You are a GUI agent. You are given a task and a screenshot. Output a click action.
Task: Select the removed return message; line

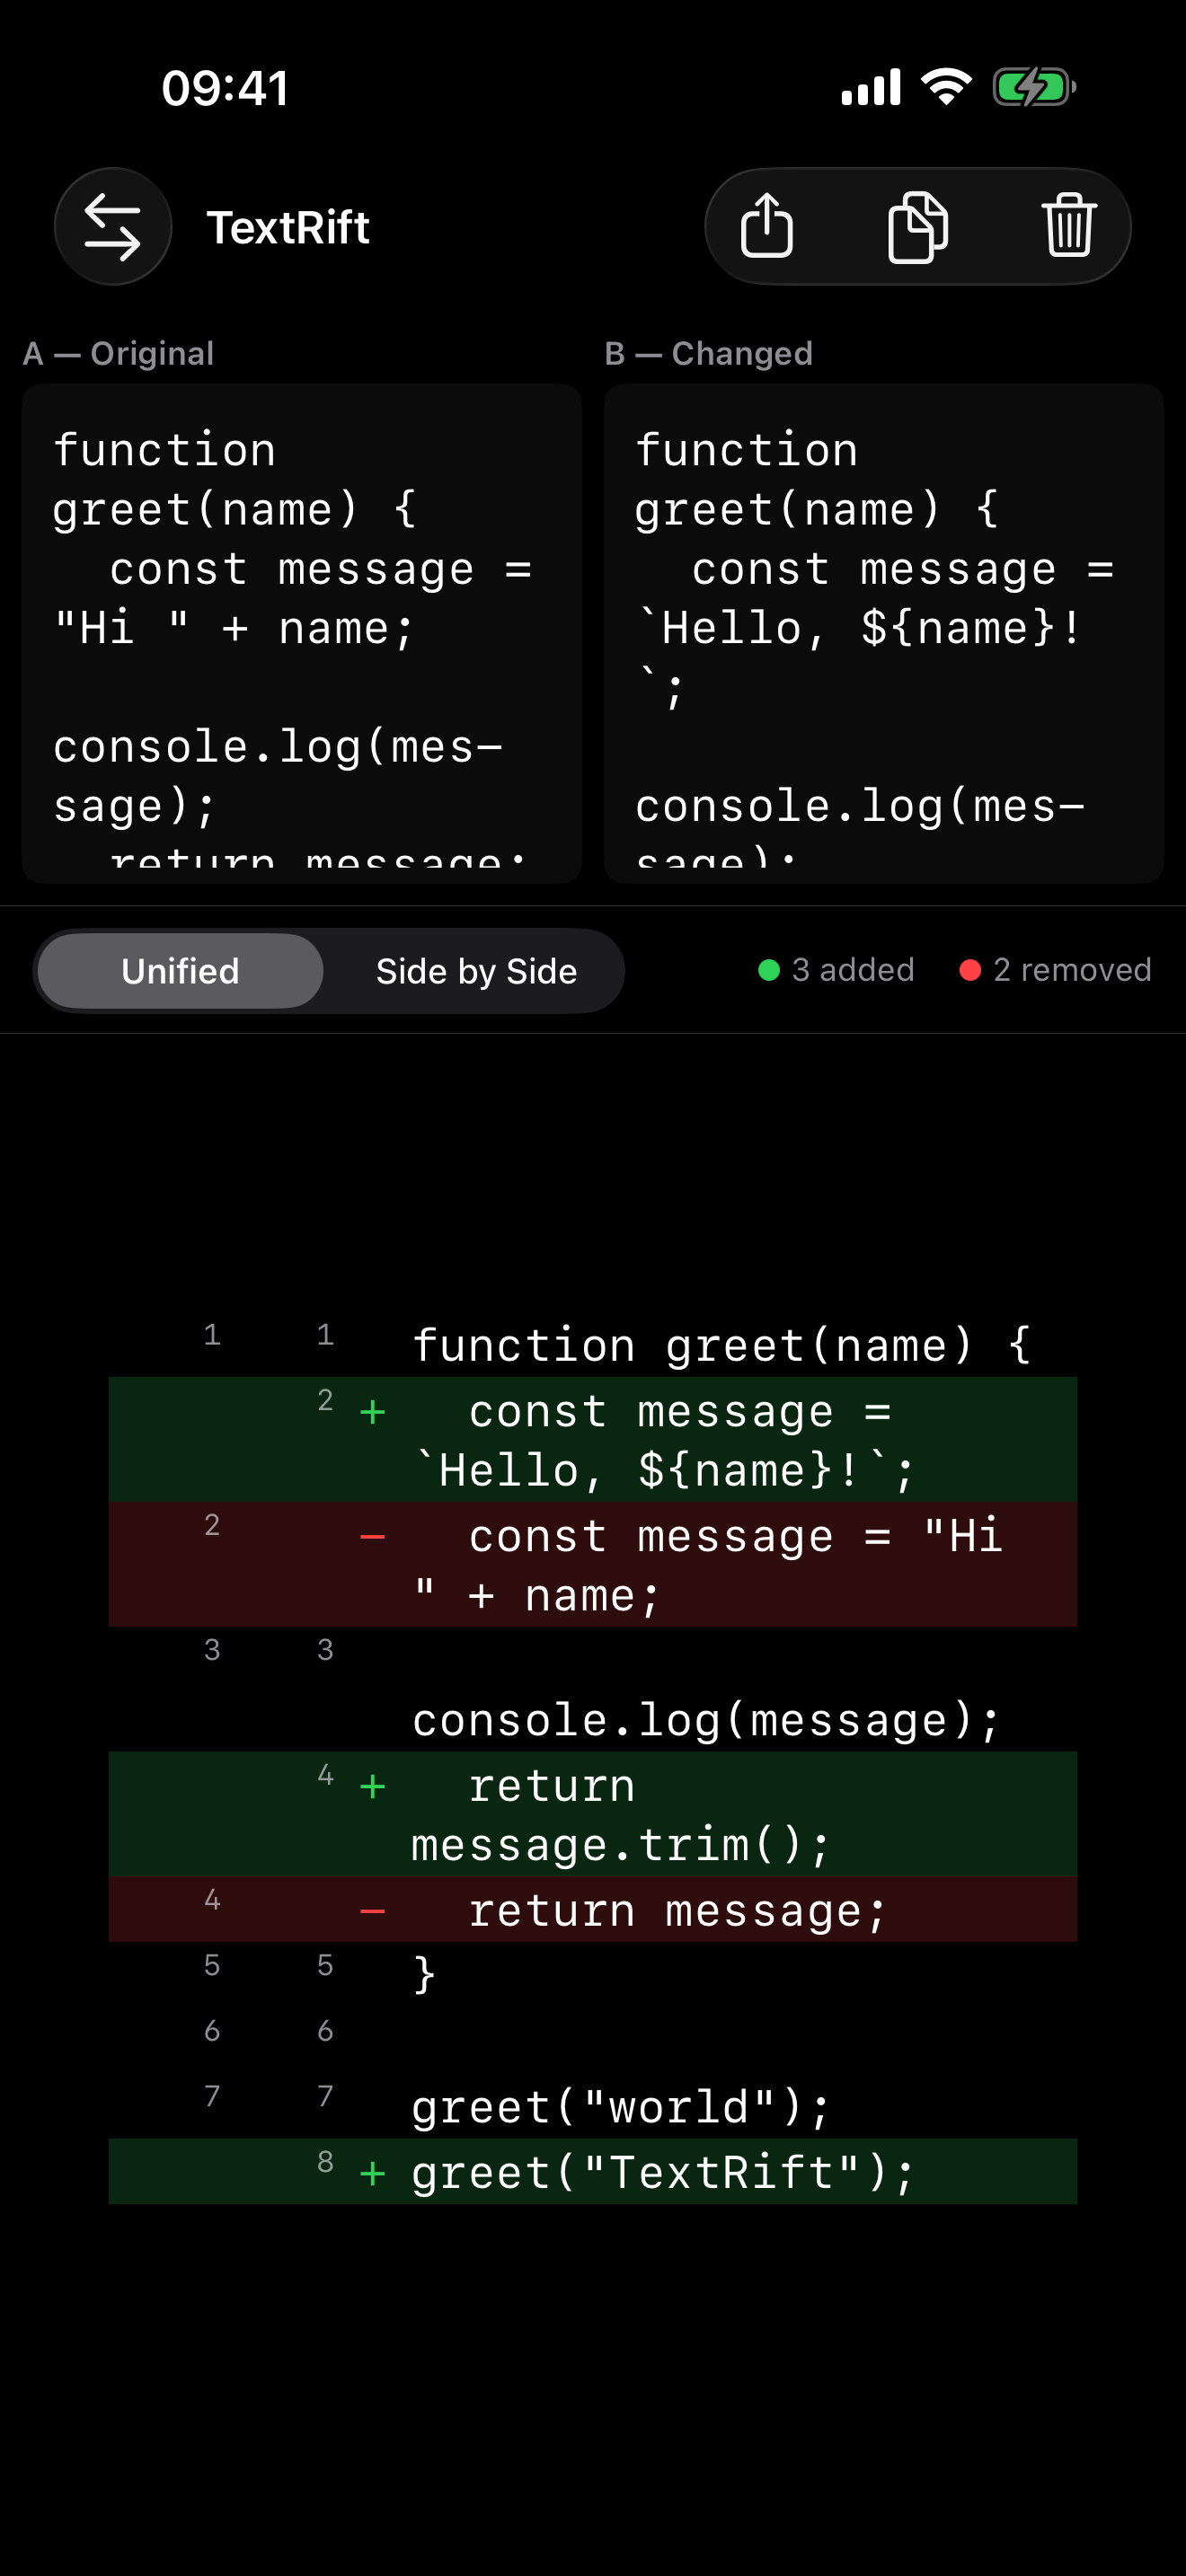tap(593, 1909)
